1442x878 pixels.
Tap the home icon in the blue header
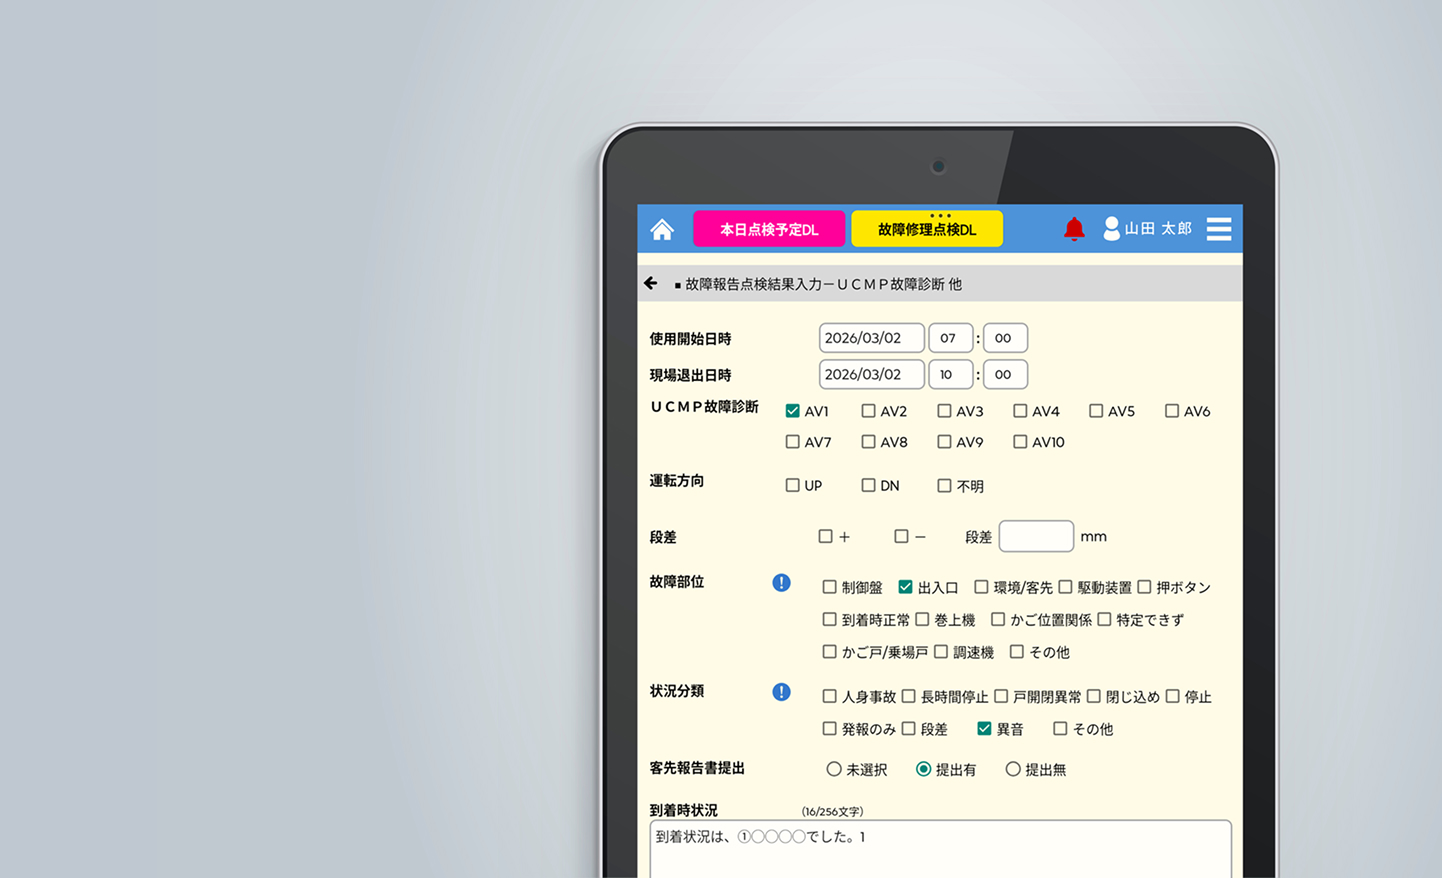[662, 229]
